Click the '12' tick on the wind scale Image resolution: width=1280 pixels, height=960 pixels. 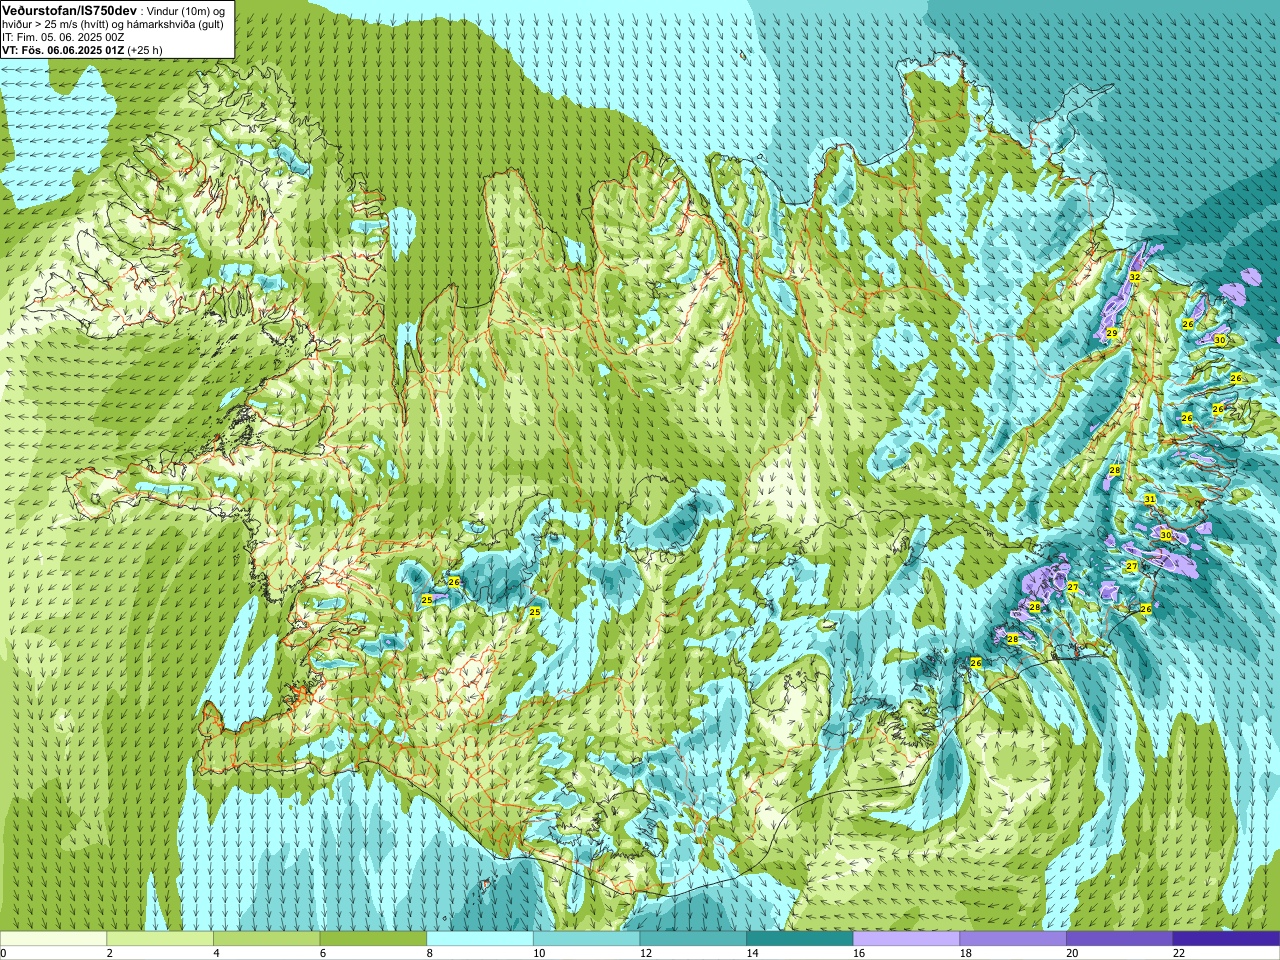point(645,954)
